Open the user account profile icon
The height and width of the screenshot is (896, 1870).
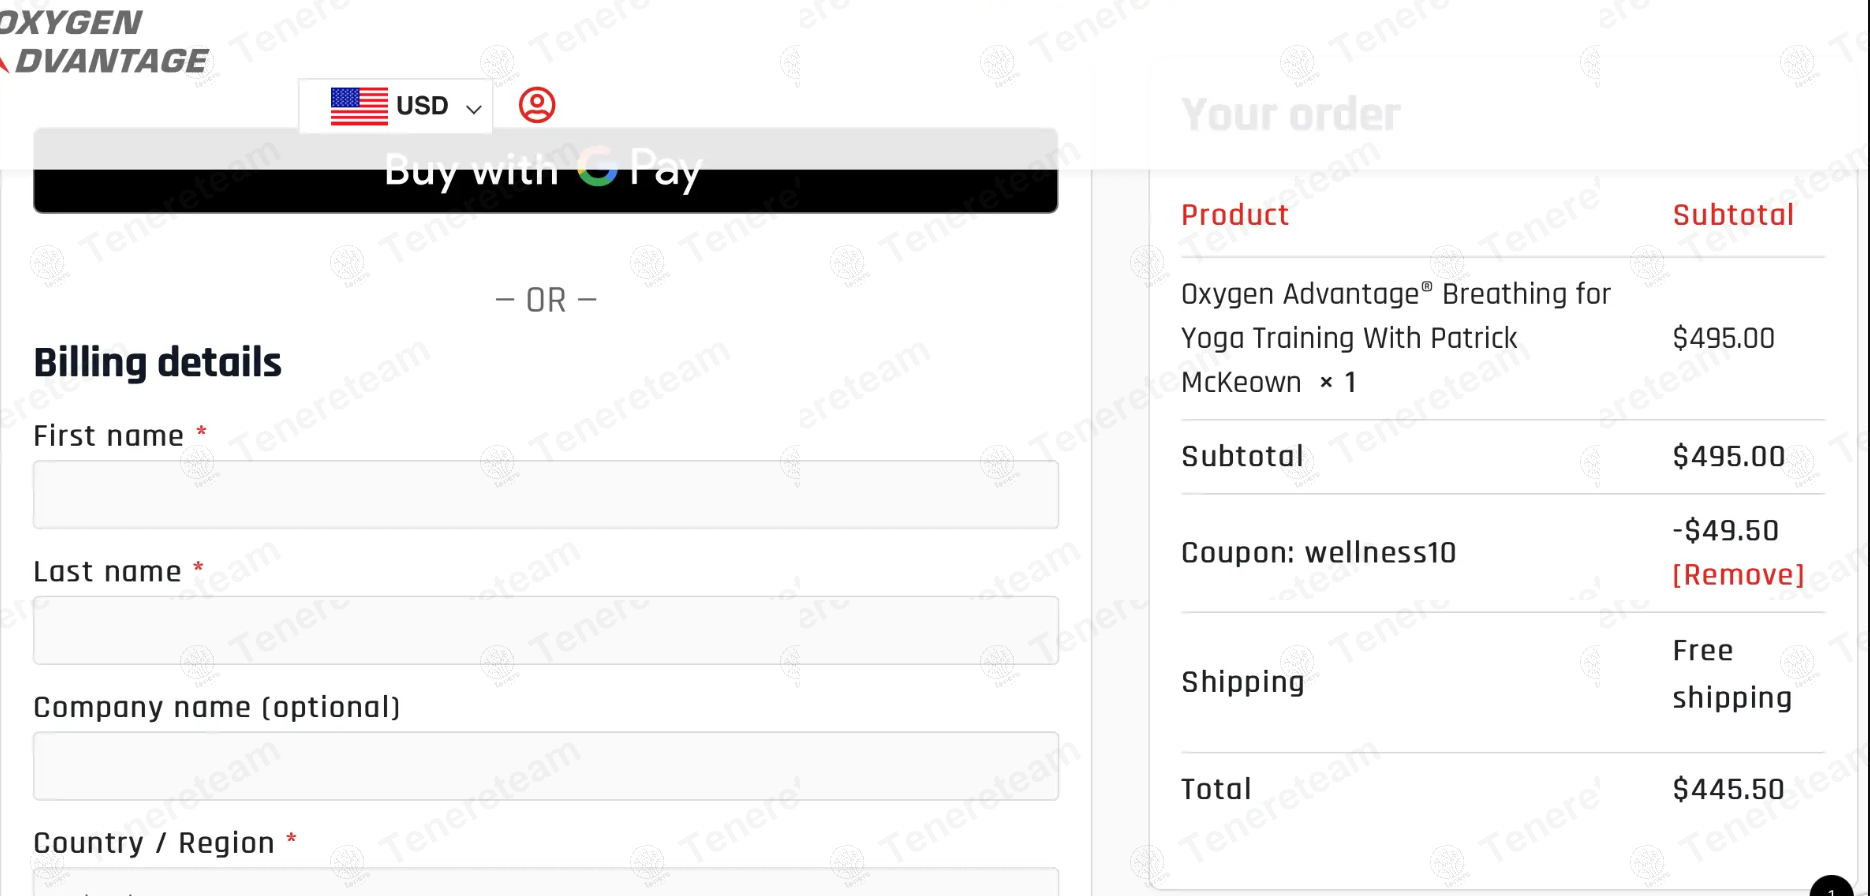[x=537, y=105]
